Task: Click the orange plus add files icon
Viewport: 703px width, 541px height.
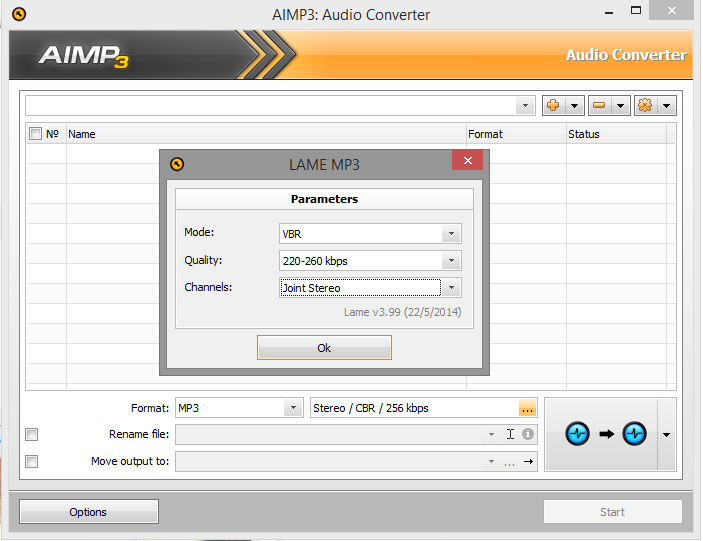Action: 553,106
